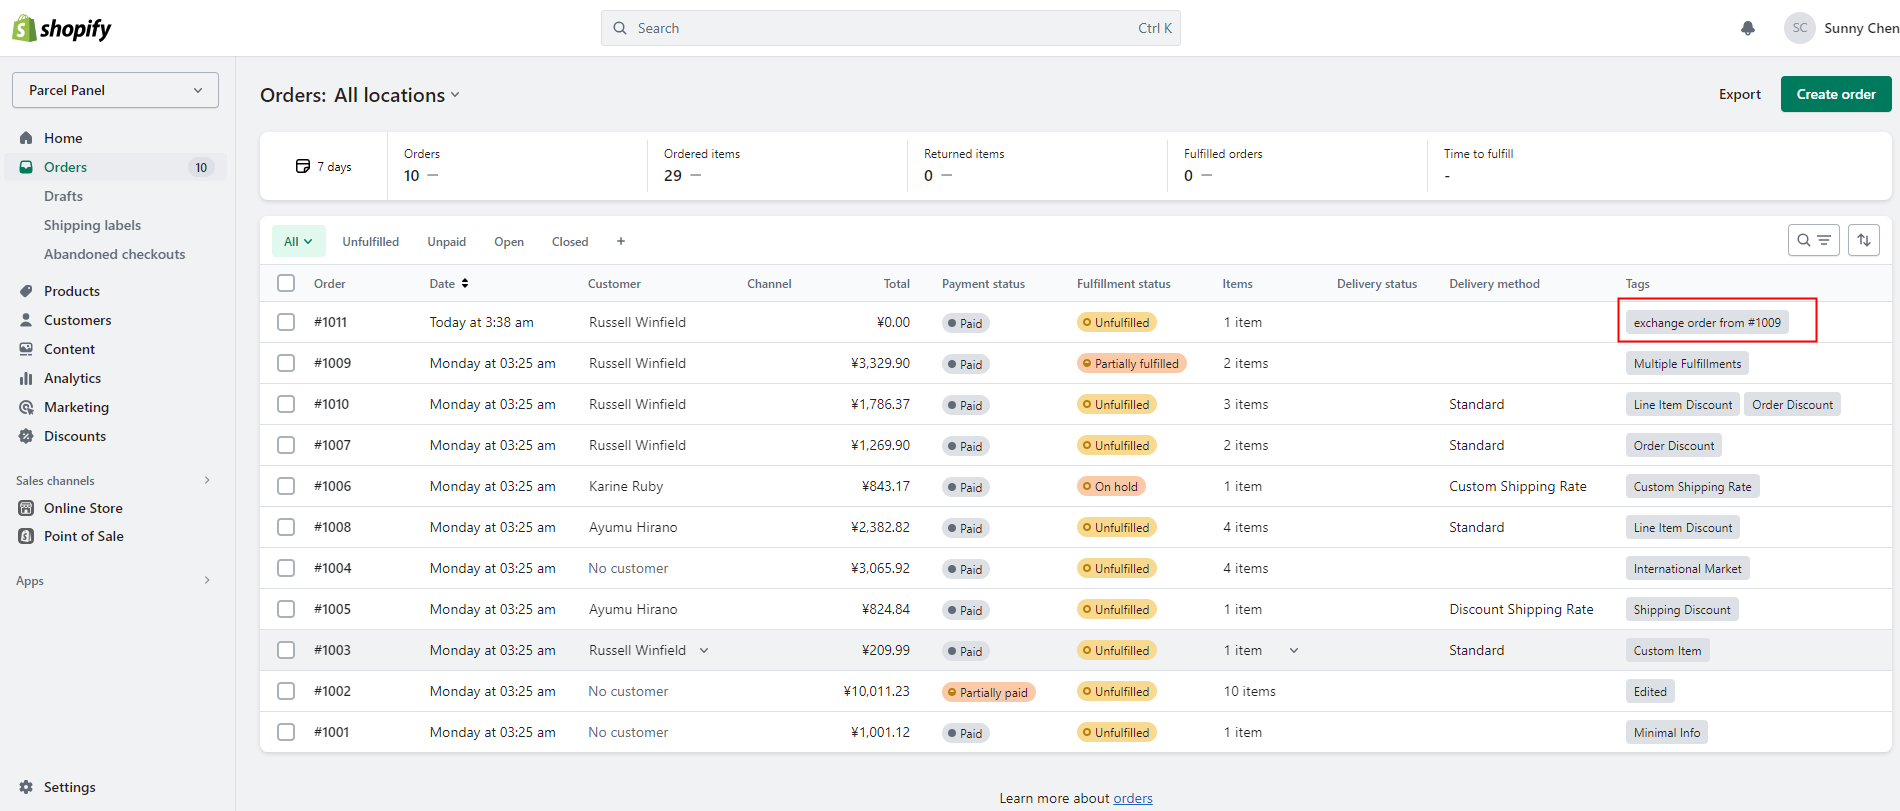Screen dimensions: 1900x811
Task: Open the search and filter orders icon
Action: click(1813, 240)
